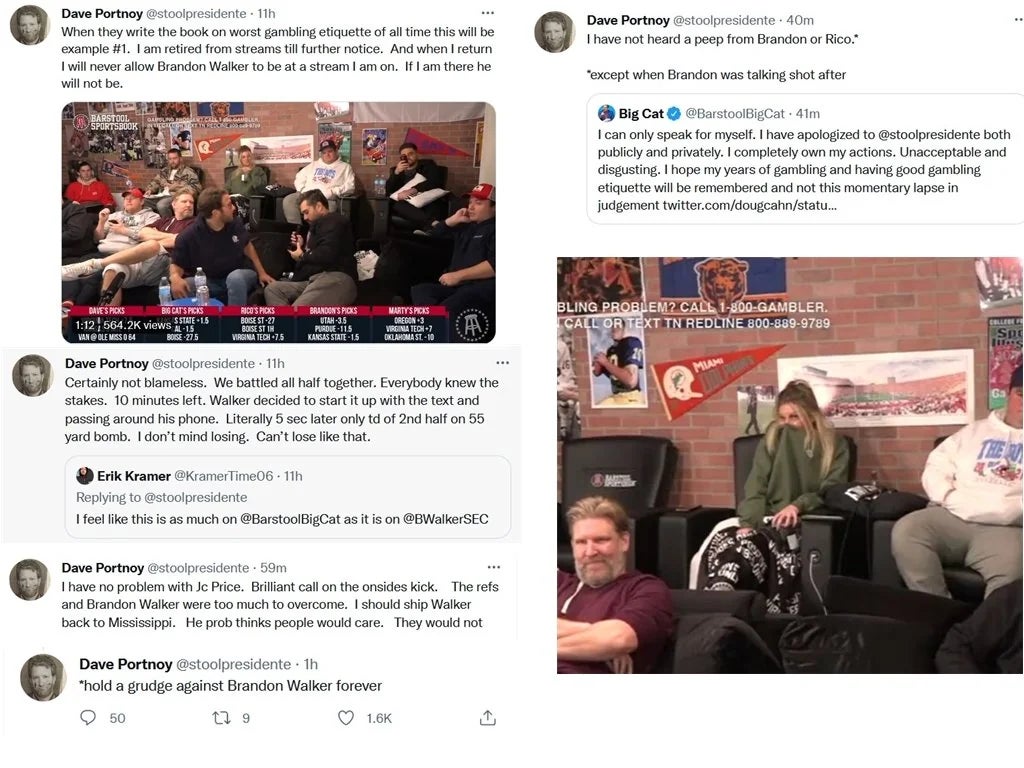Click the reply icon showing 50 comments
This screenshot has width=1024, height=768.
[x=88, y=718]
